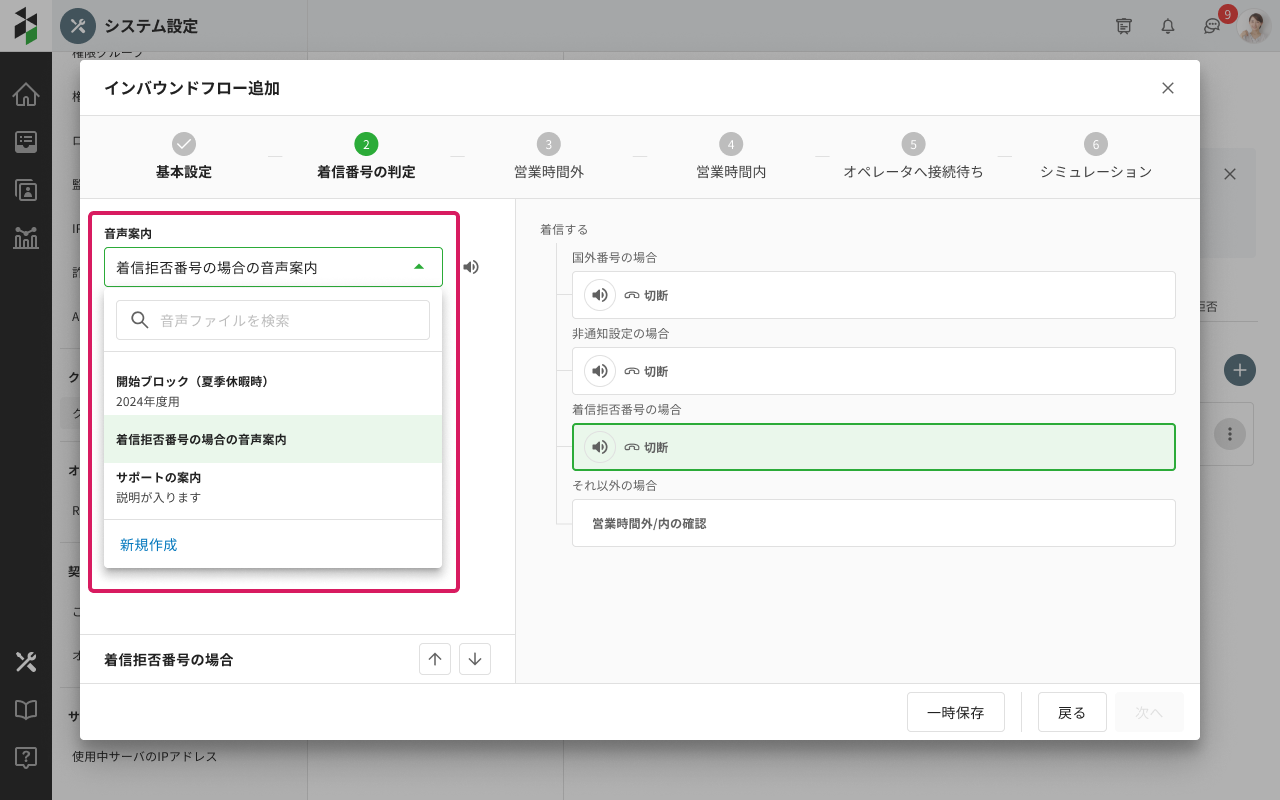This screenshot has height=800, width=1280.
Task: Open the help question mark icon
Action: 26,758
